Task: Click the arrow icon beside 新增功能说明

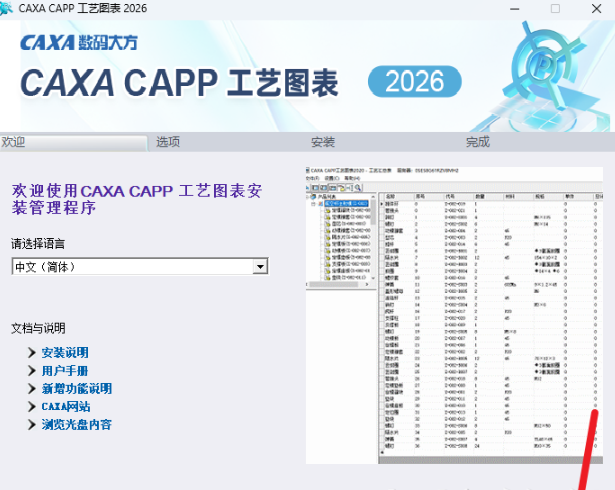Action: point(32,389)
